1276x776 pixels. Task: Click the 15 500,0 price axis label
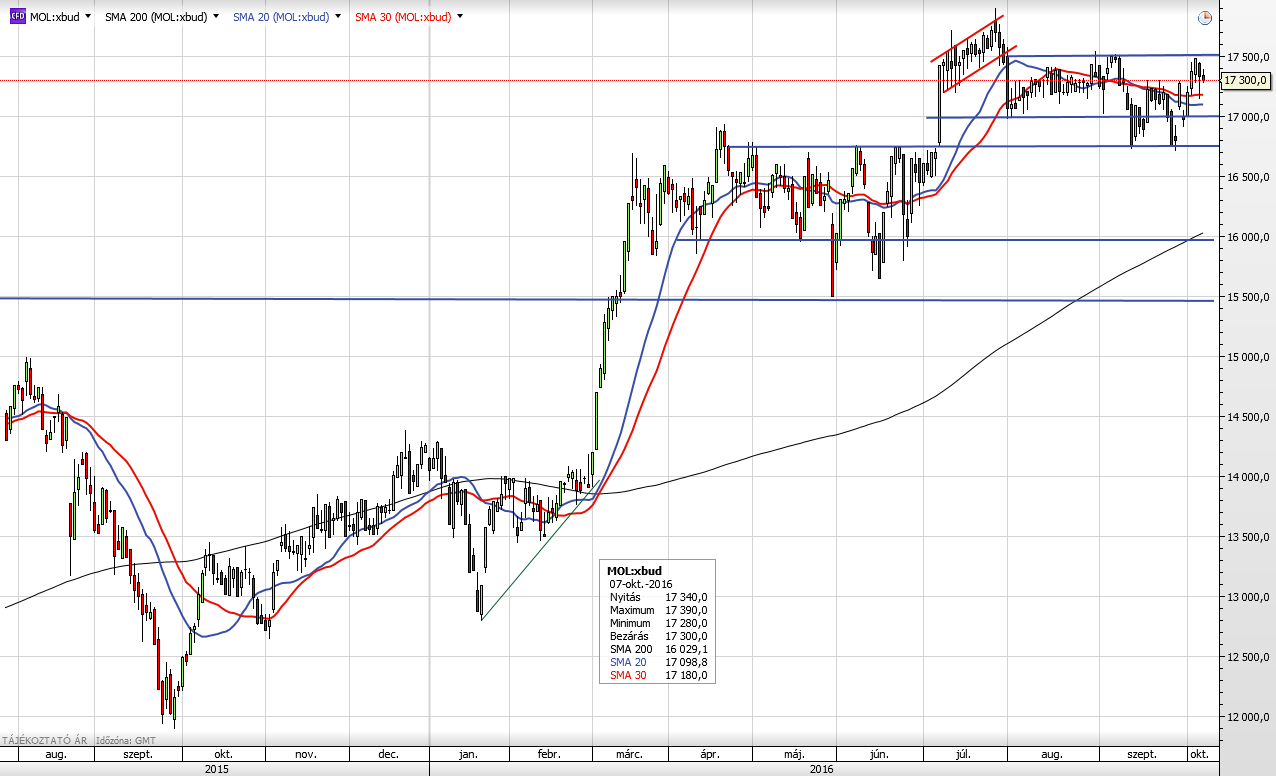(1247, 297)
